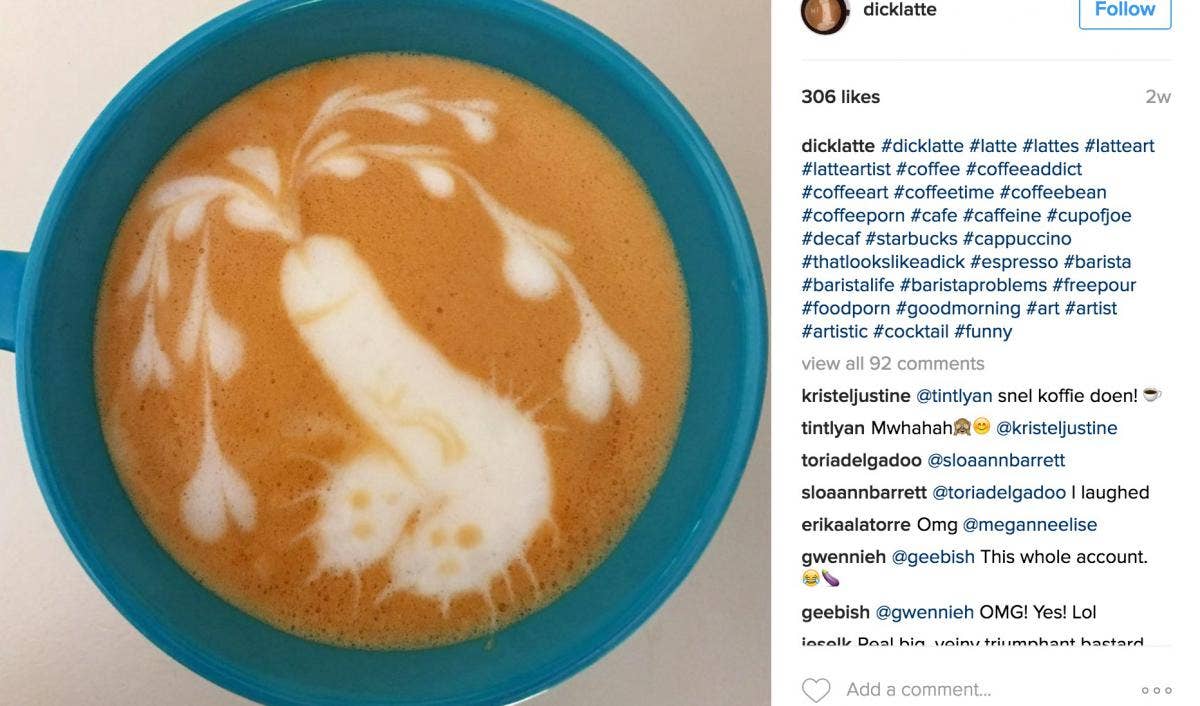Screen dimensions: 1200x706
Task: Click the 2w post timestamp
Action: [1158, 97]
